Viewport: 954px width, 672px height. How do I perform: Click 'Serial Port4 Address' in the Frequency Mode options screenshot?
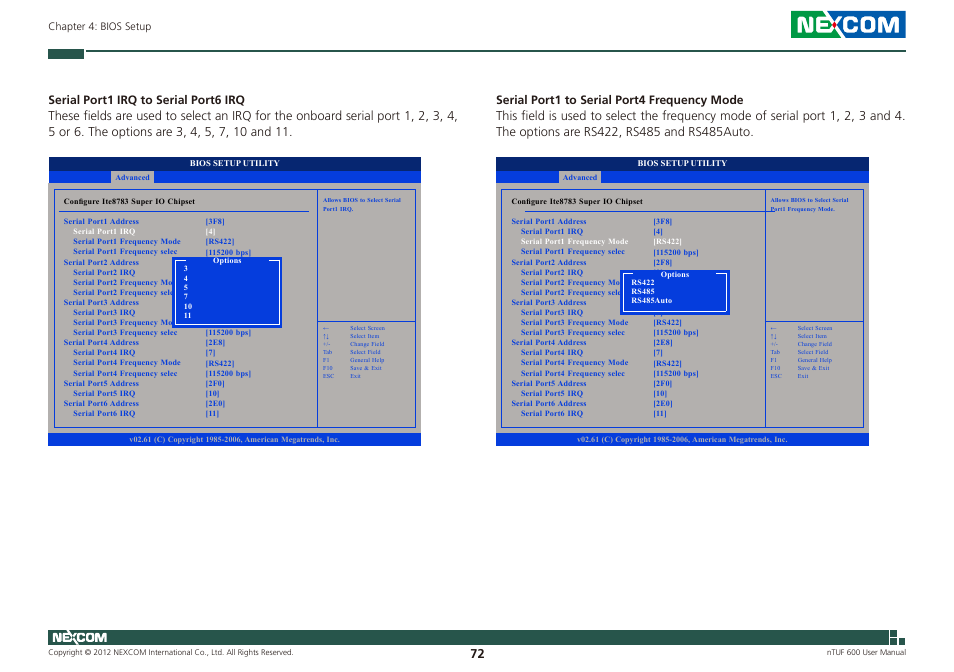pyautogui.click(x=549, y=342)
